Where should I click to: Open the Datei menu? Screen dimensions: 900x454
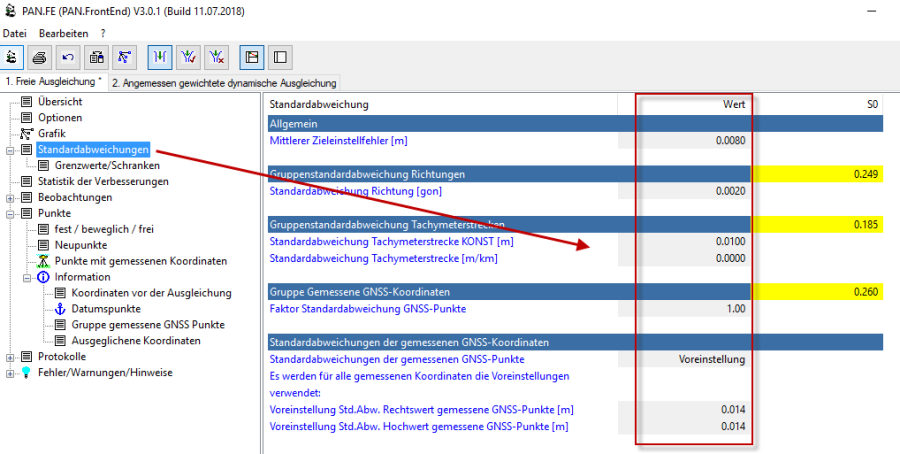[x=14, y=33]
